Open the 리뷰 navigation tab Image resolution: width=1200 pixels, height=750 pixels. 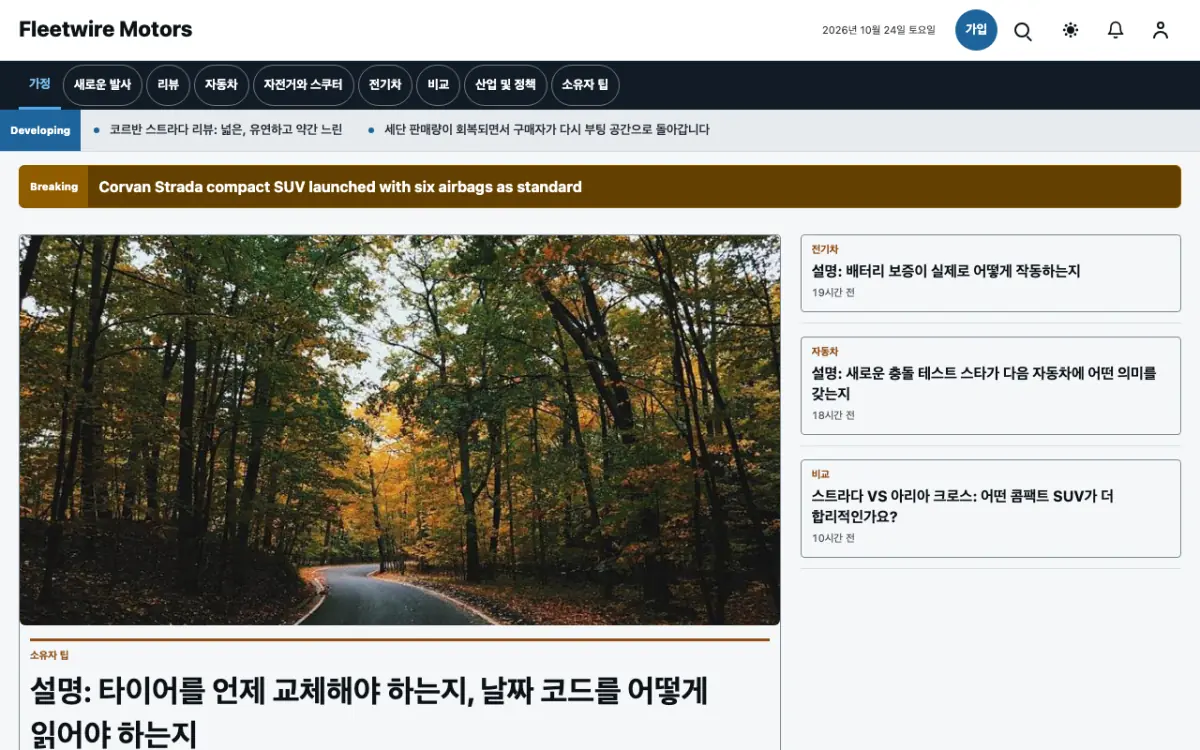168,85
